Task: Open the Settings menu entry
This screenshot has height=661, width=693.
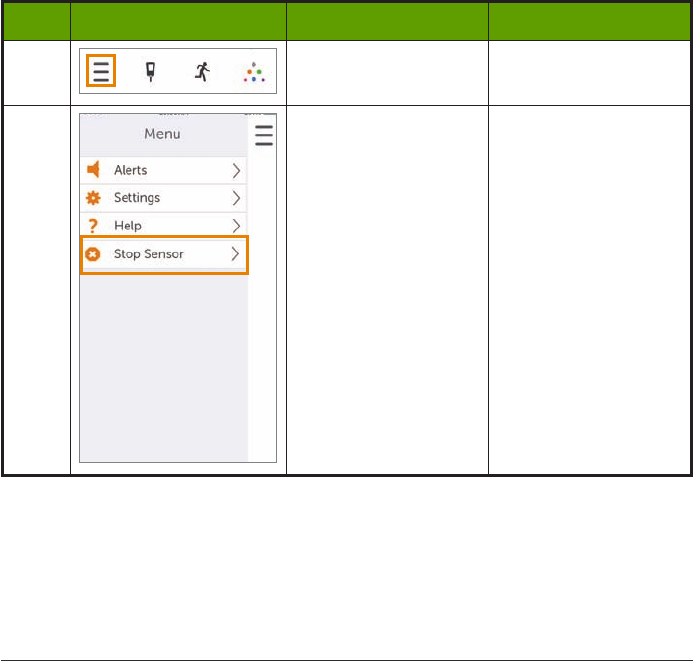Action: [x=164, y=198]
